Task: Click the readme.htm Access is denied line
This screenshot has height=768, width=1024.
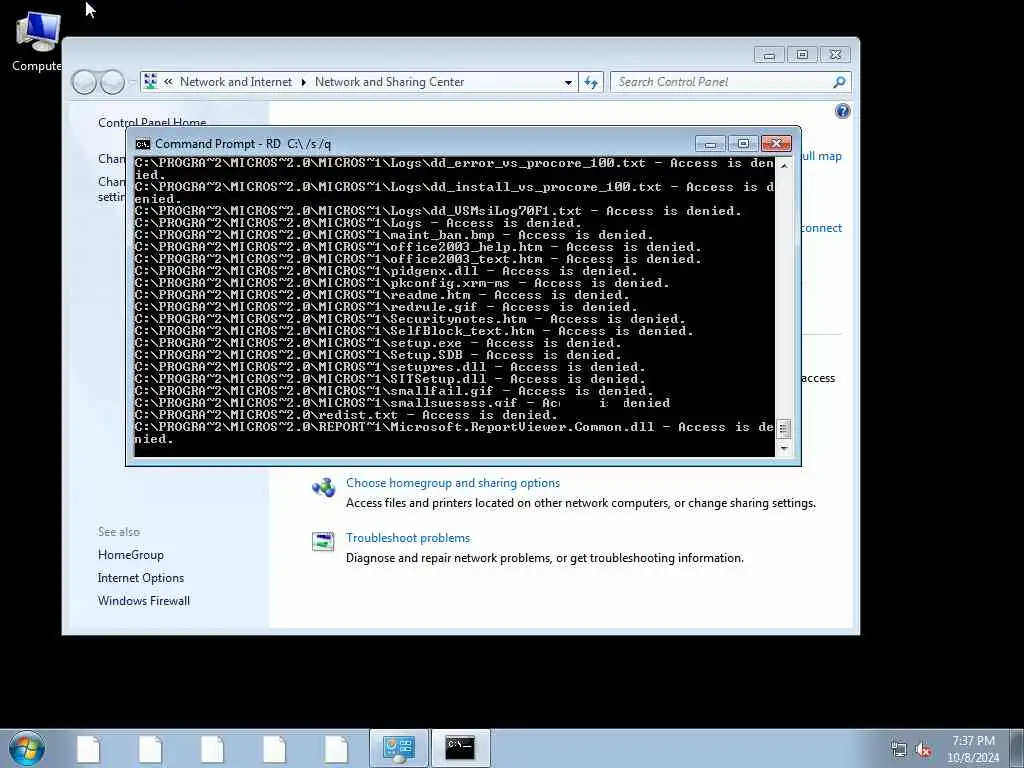Action: [383, 295]
